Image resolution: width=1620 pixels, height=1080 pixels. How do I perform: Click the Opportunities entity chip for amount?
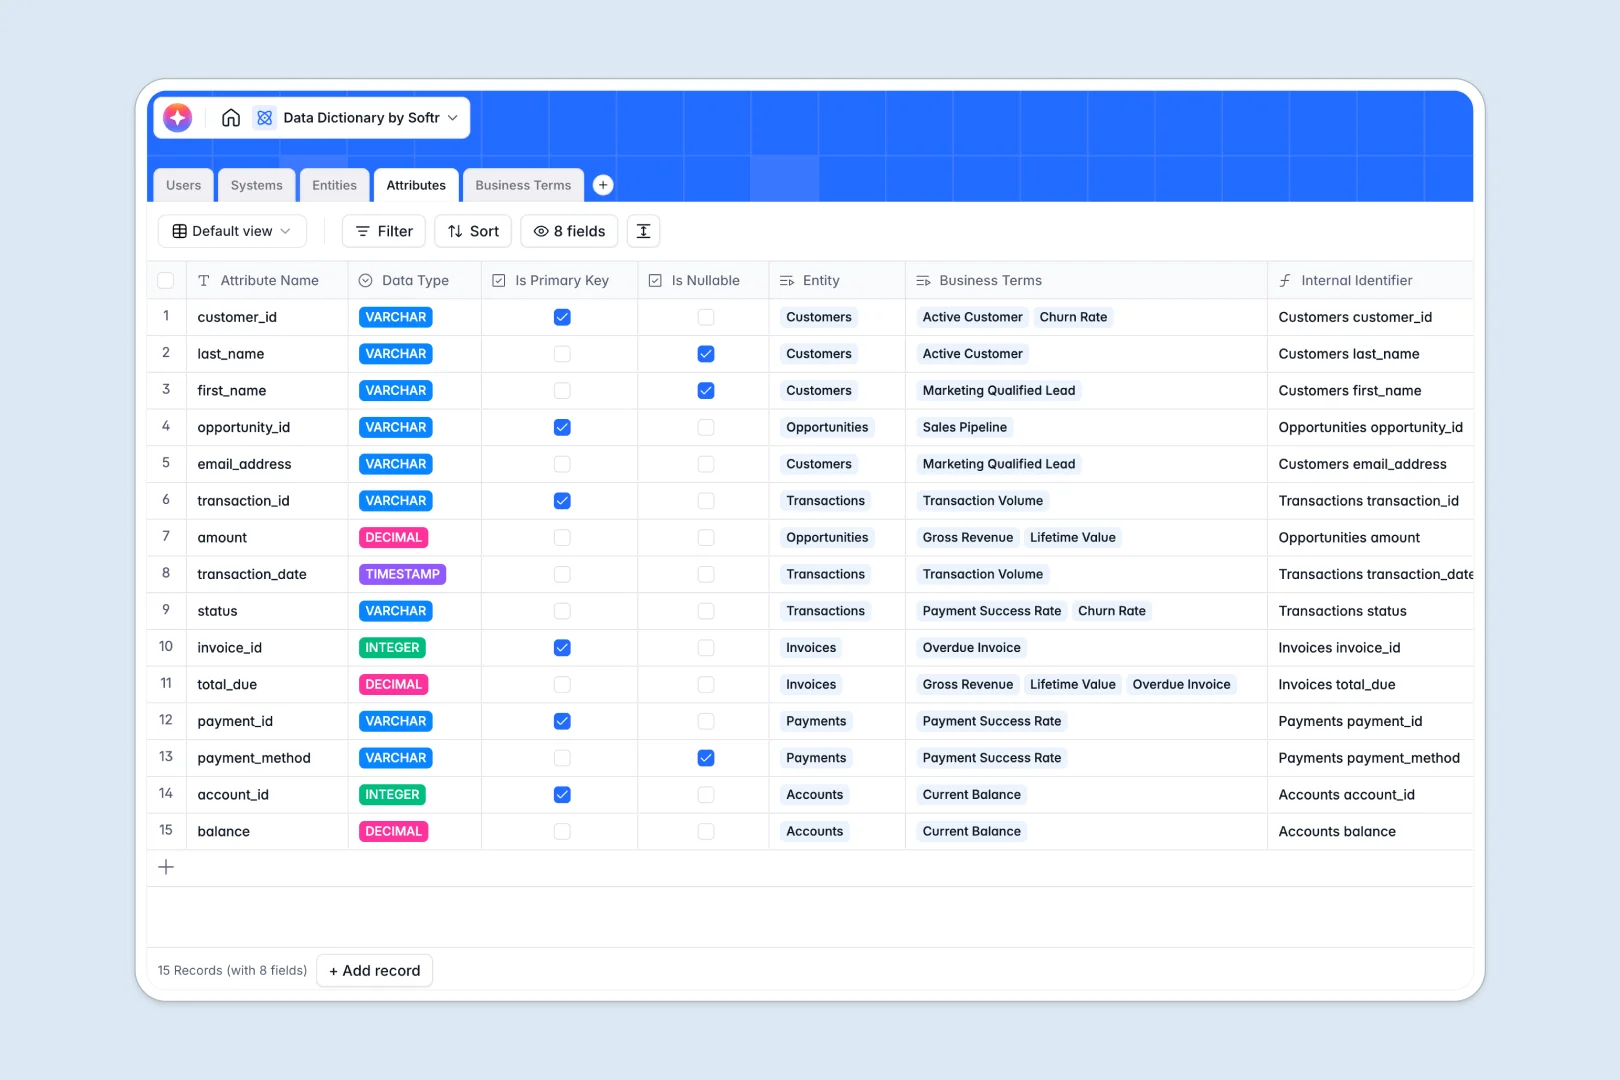click(827, 538)
